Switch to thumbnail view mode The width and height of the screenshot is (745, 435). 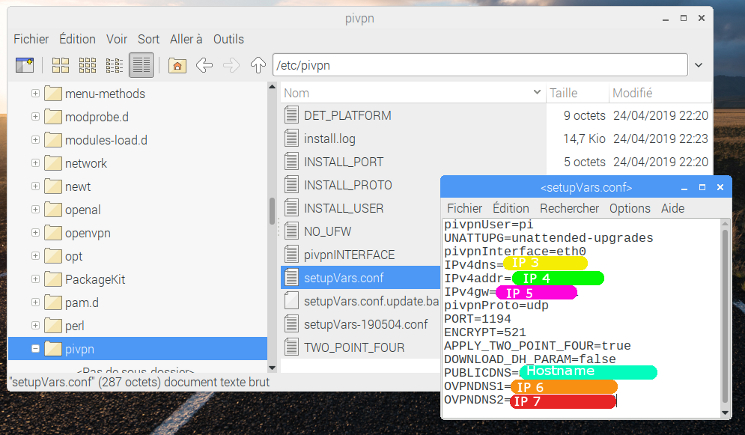point(87,65)
